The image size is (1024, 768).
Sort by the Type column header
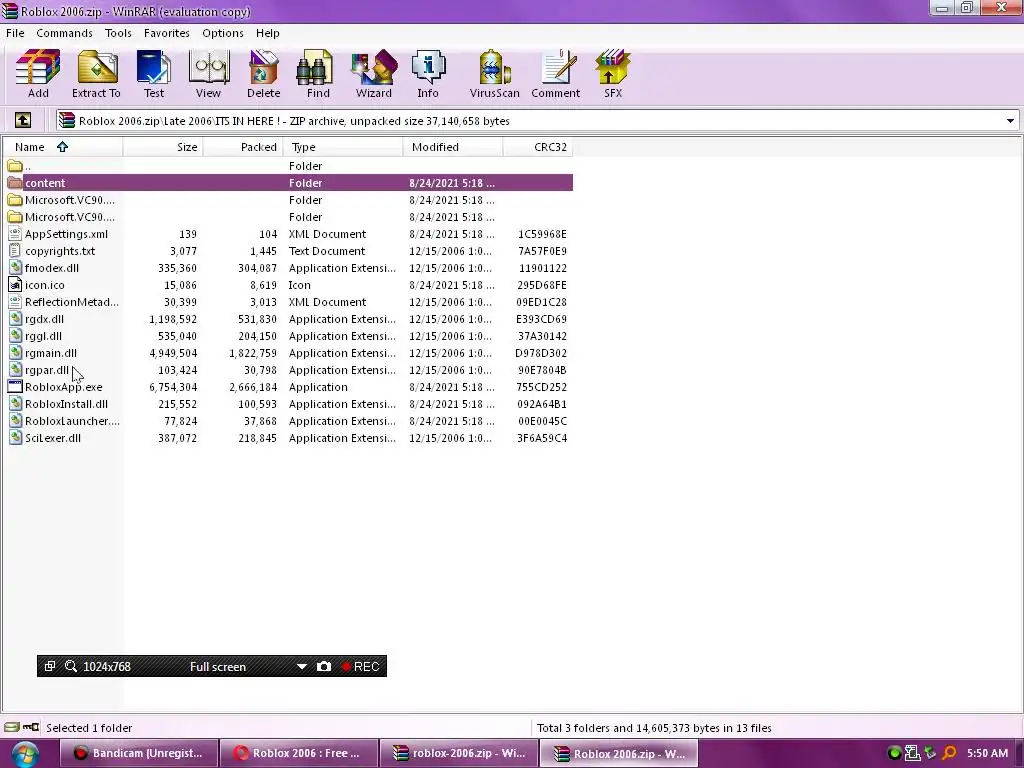click(343, 147)
